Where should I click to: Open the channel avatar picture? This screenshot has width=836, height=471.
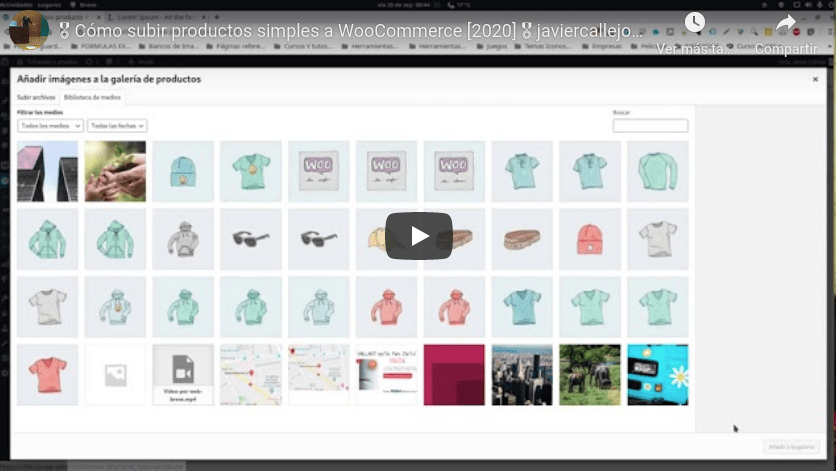click(29, 30)
